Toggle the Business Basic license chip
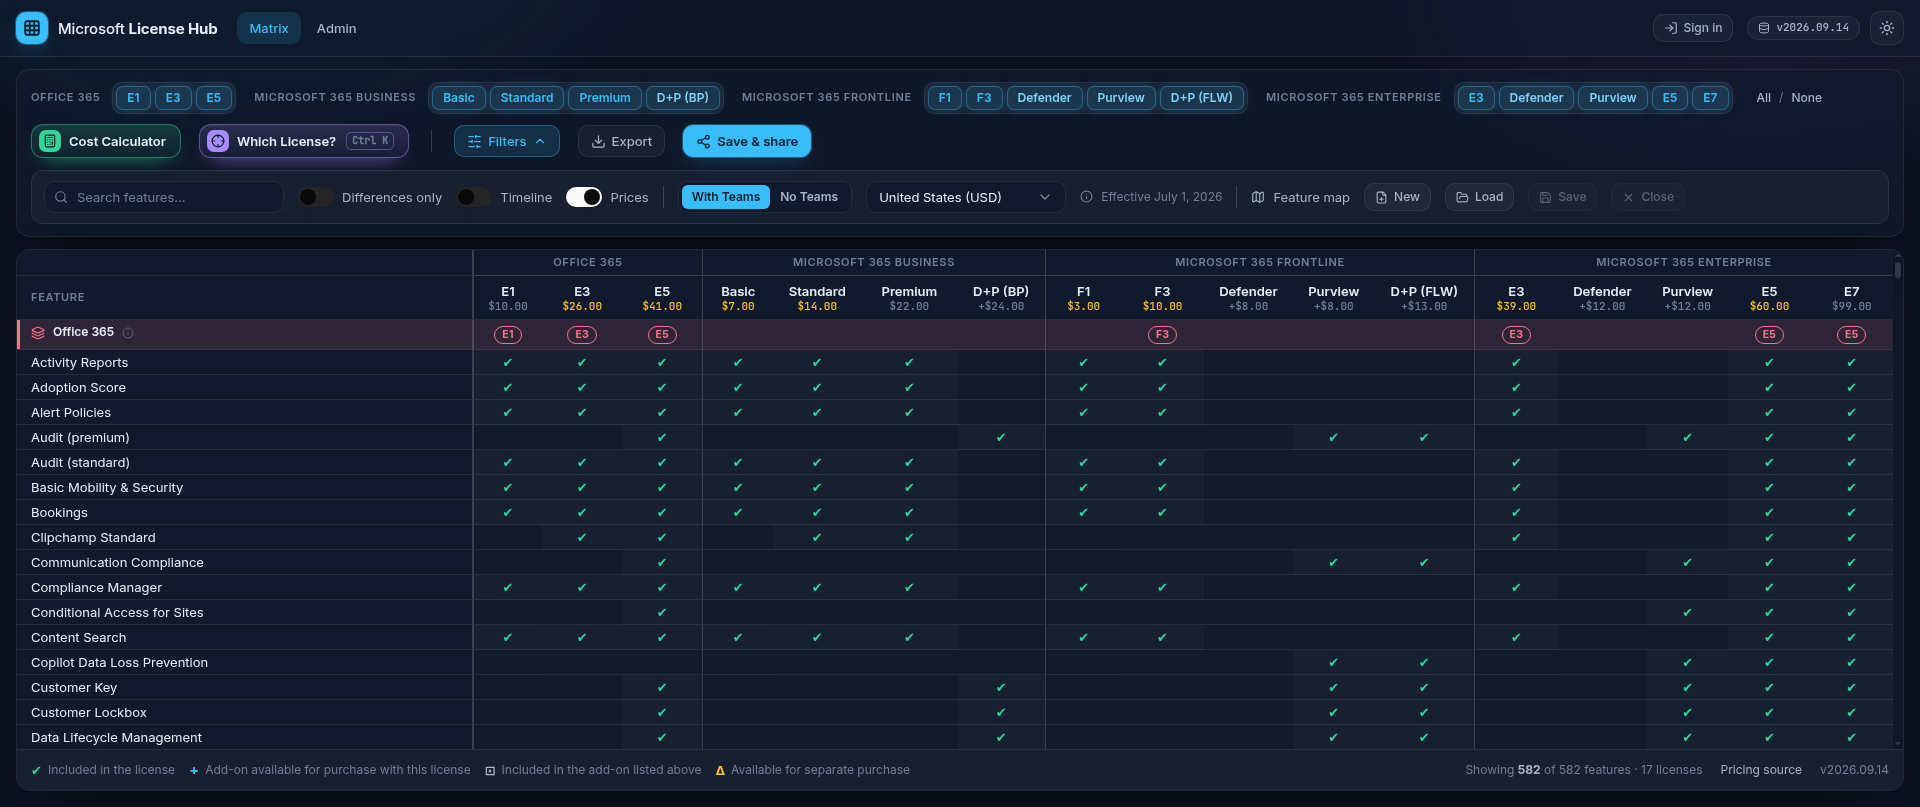This screenshot has width=1920, height=807. [459, 97]
